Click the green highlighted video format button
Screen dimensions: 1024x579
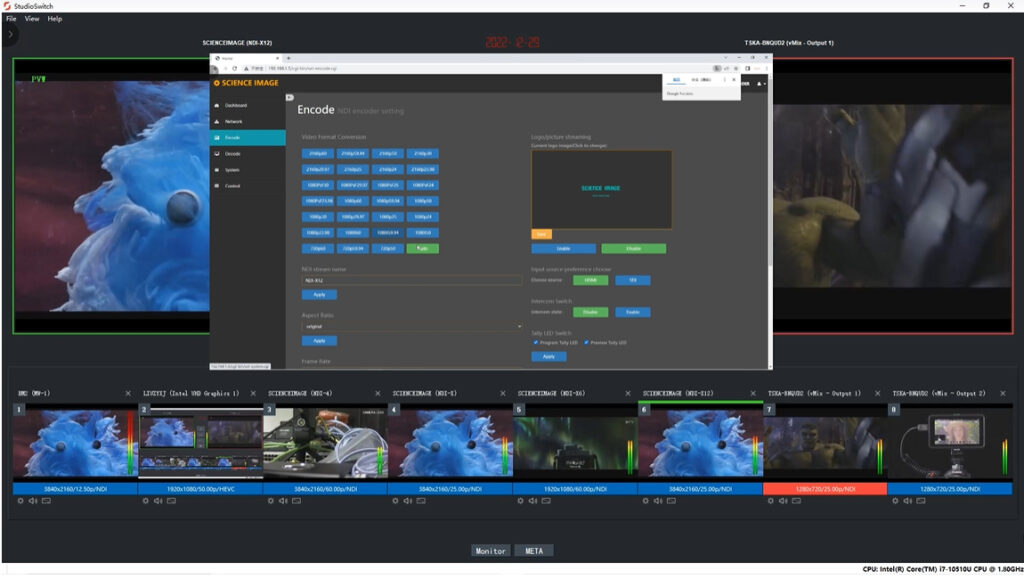coord(423,249)
